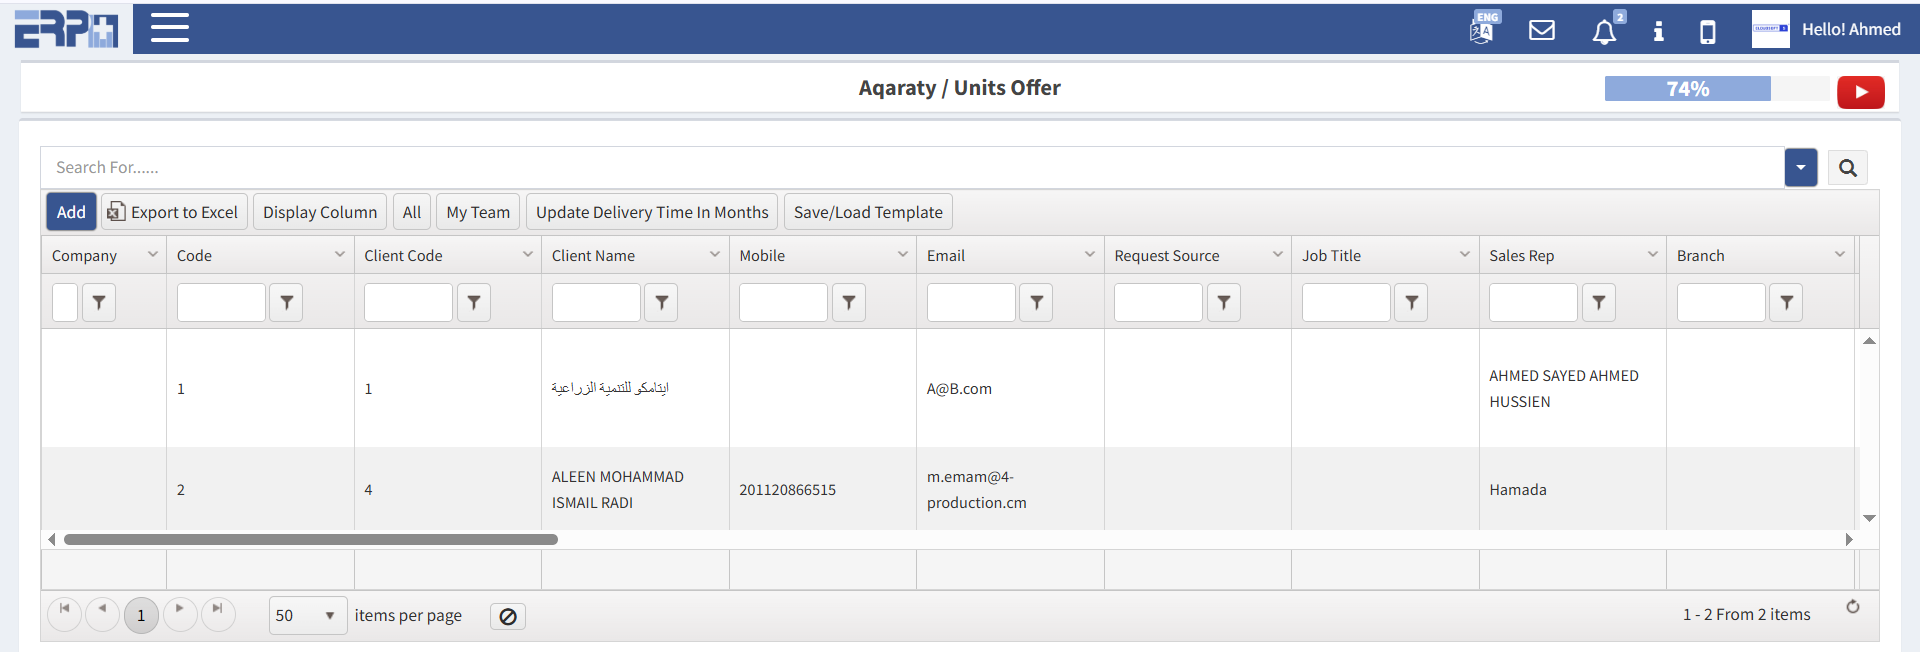Clear filters using the cancel icon

[x=508, y=616]
